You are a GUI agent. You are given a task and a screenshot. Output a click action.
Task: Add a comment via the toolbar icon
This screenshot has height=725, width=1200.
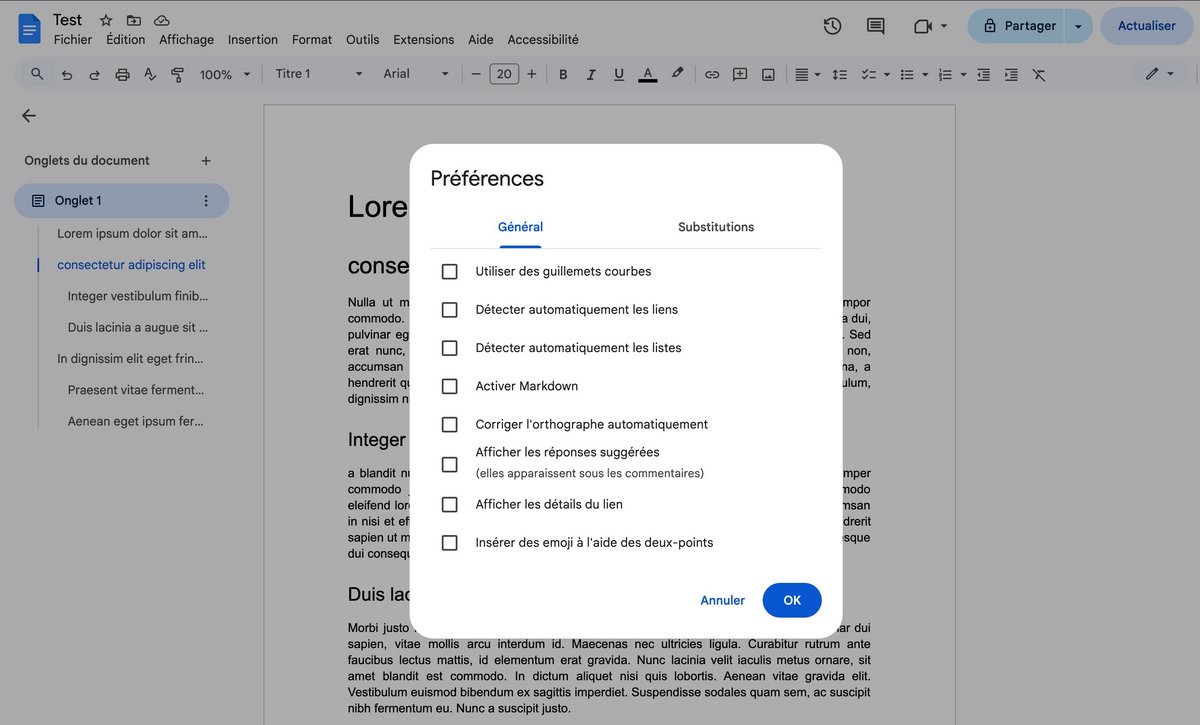coord(739,73)
